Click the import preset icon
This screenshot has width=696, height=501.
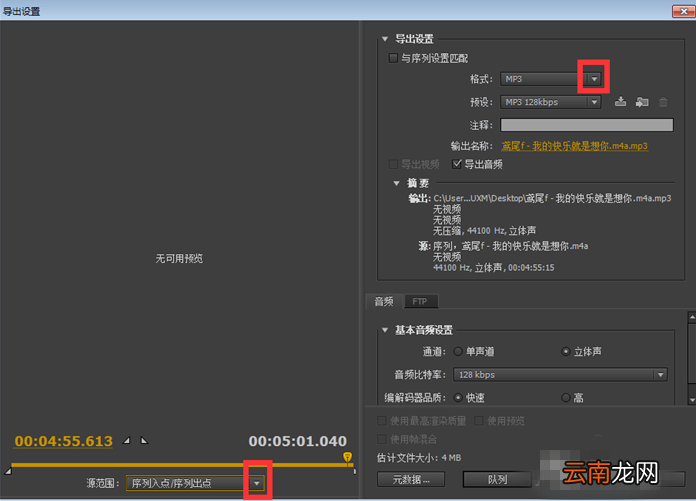pos(642,102)
